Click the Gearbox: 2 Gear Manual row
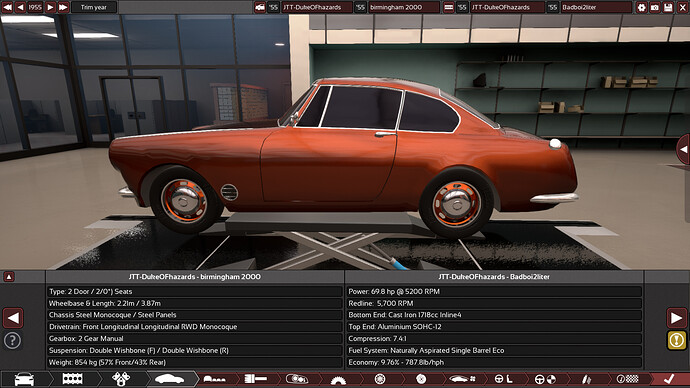Viewport: 690px width, 388px height. tap(195, 339)
